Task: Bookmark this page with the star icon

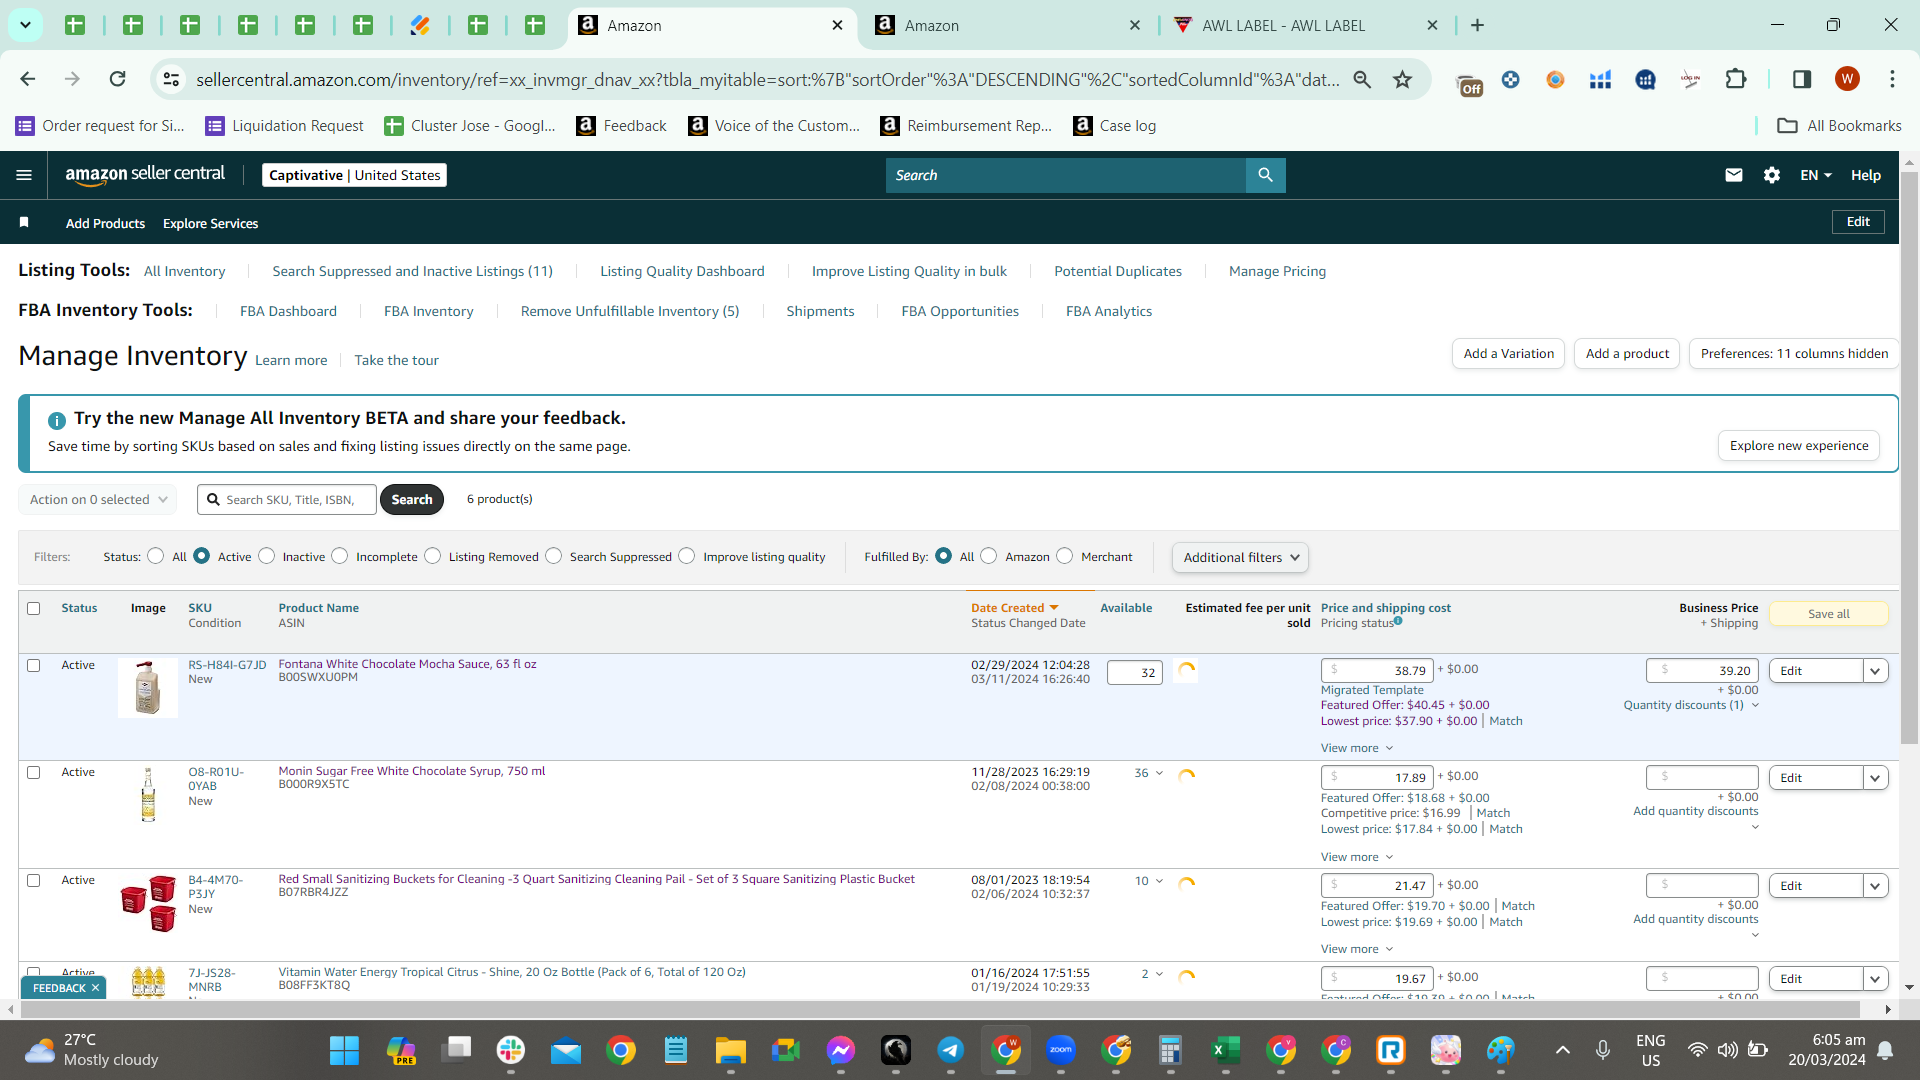Action: (x=1403, y=79)
